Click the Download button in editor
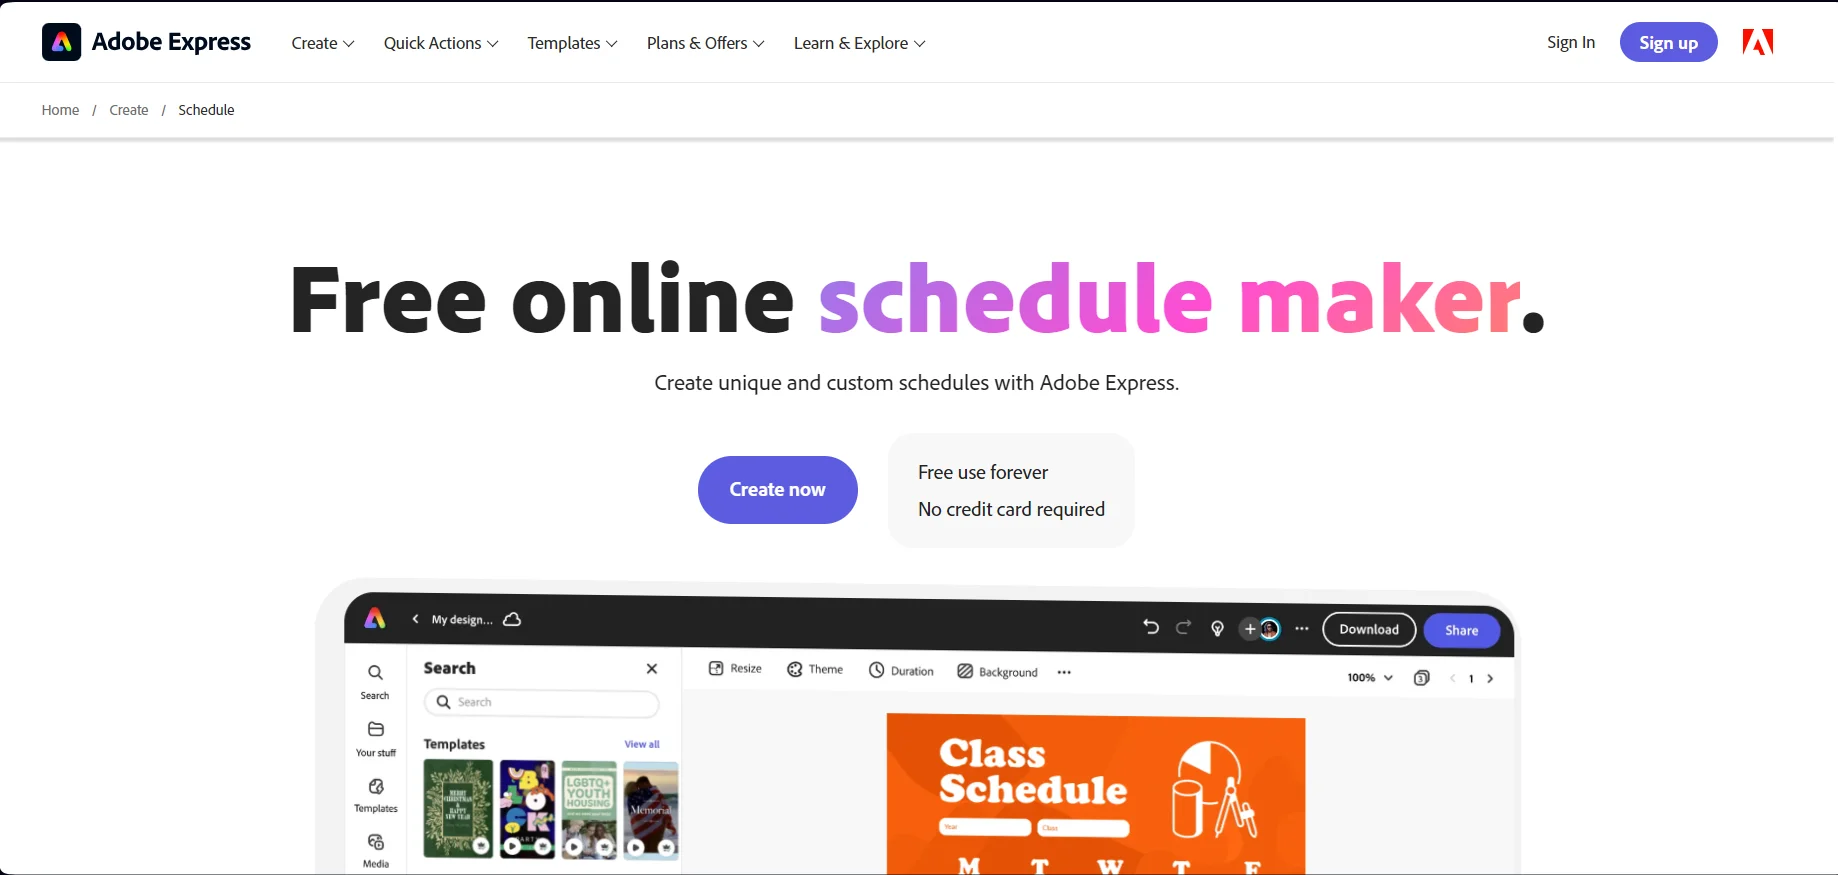This screenshot has height=875, width=1838. coord(1369,629)
